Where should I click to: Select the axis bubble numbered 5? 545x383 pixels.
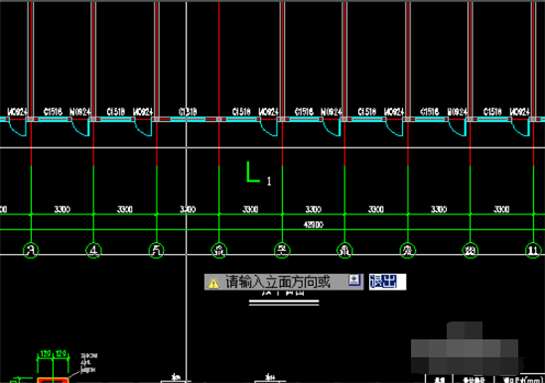pyautogui.click(x=156, y=250)
